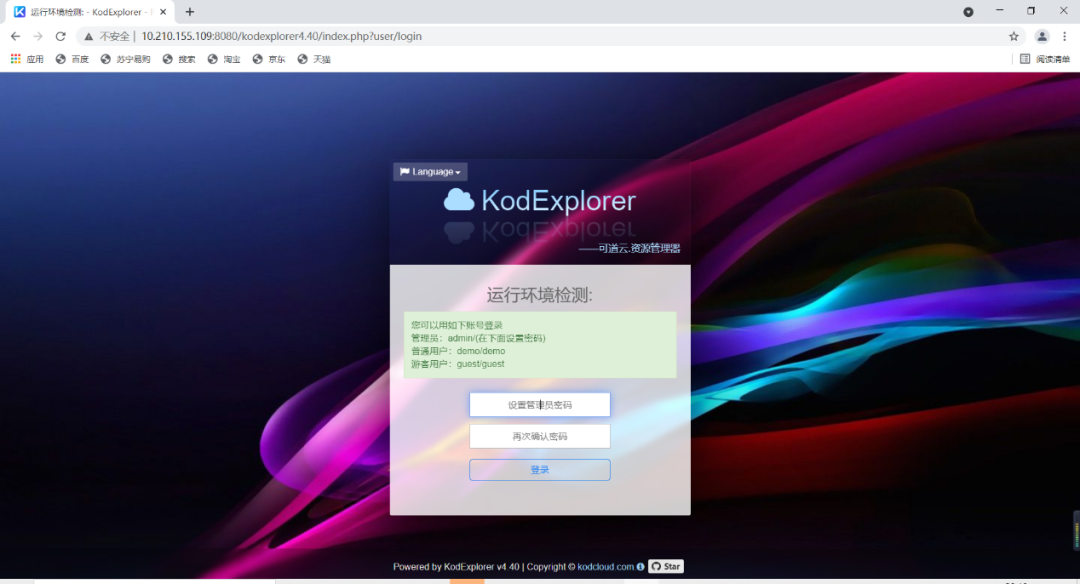Open the kodcloud.com link
Viewport: 1080px width, 584px height.
(605, 567)
